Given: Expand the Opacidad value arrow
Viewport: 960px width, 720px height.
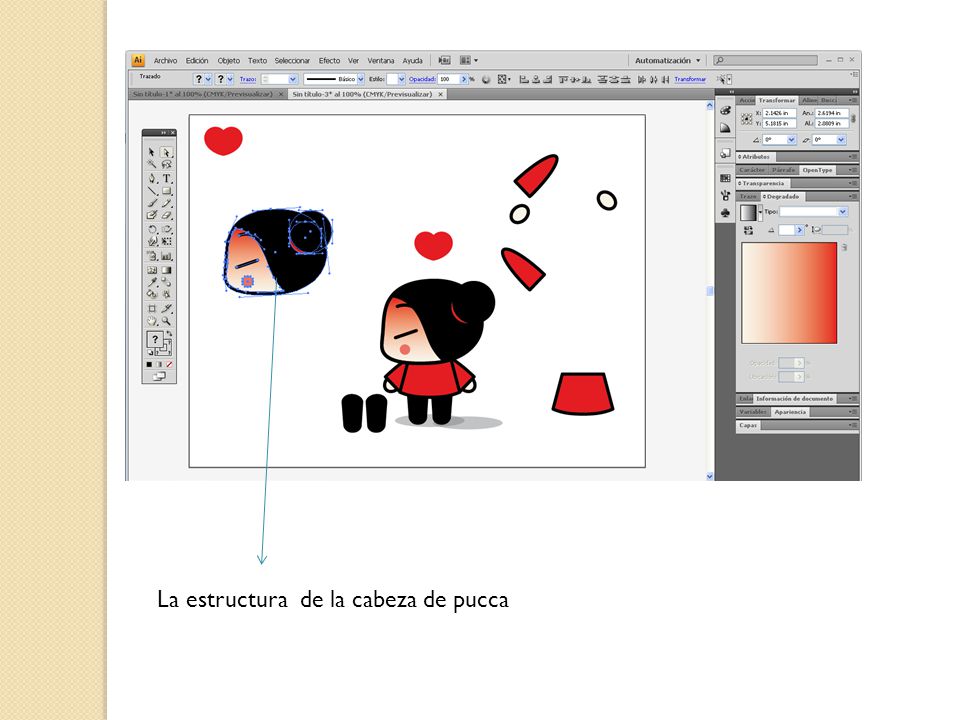Looking at the screenshot, I should 464,79.
